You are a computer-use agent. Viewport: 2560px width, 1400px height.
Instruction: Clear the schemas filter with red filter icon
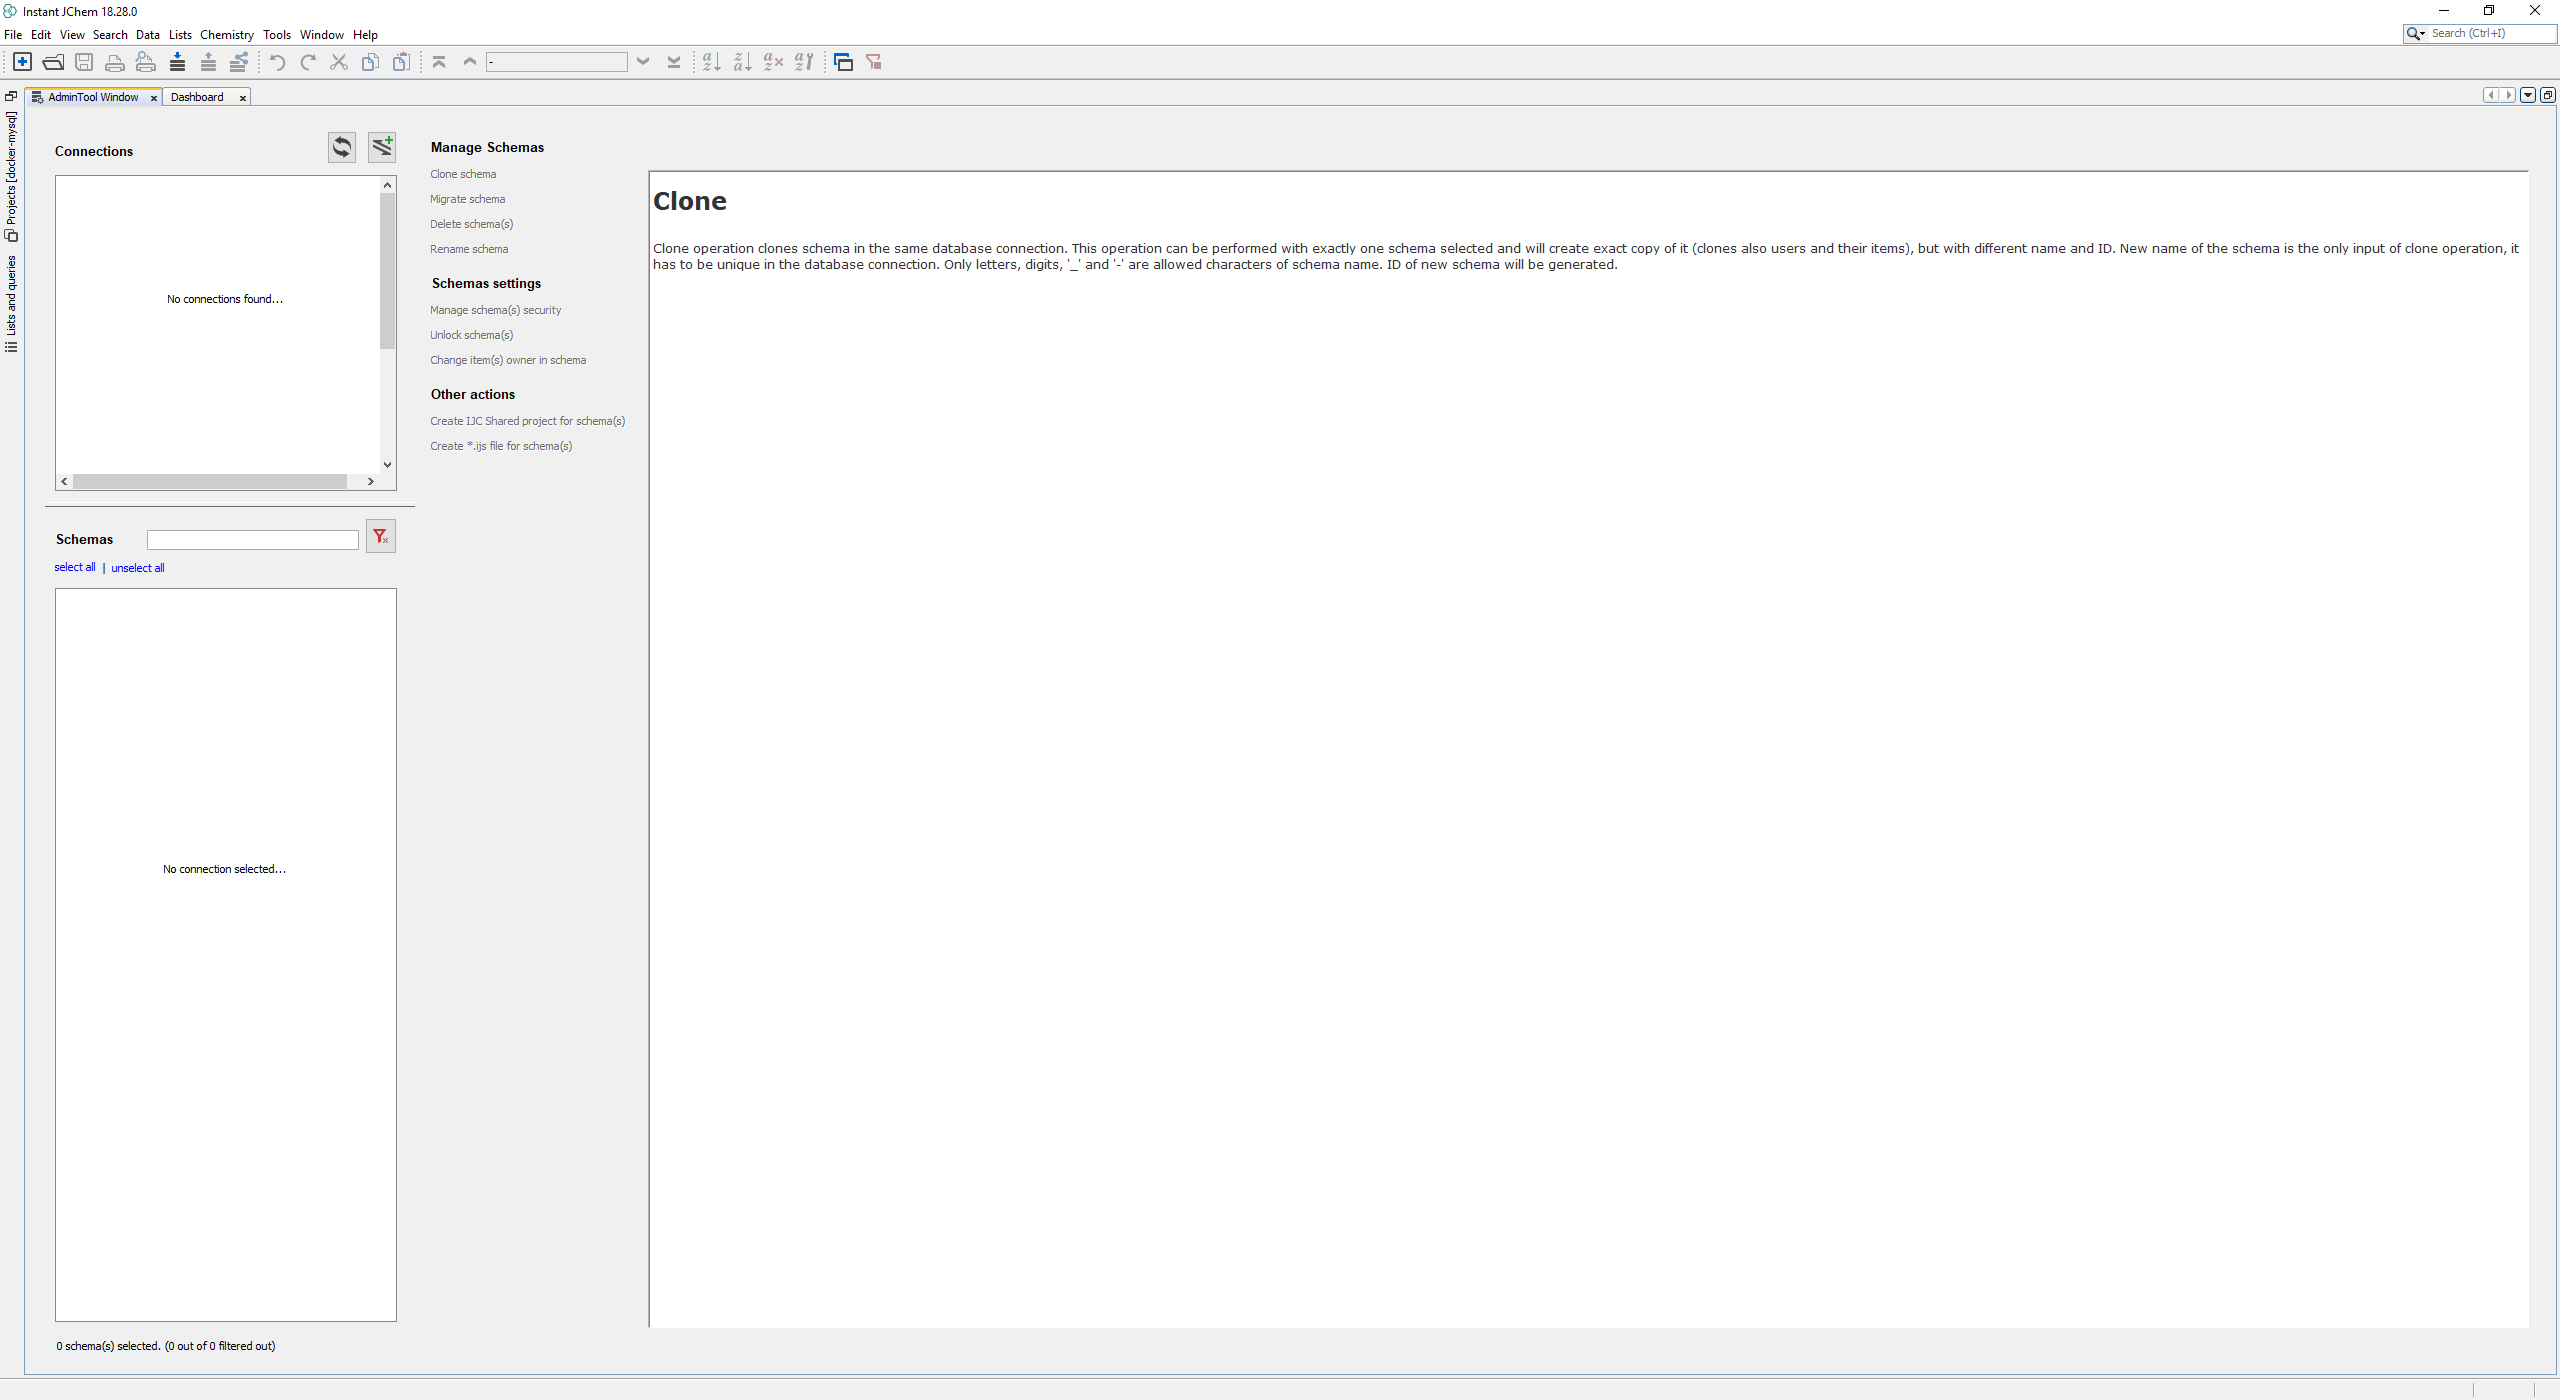380,536
